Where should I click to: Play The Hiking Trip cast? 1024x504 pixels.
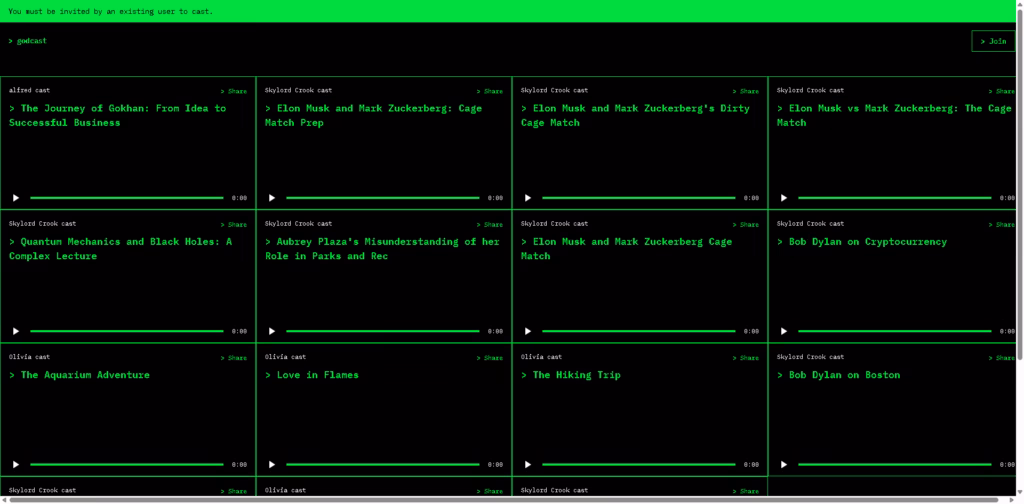pyautogui.click(x=528, y=464)
